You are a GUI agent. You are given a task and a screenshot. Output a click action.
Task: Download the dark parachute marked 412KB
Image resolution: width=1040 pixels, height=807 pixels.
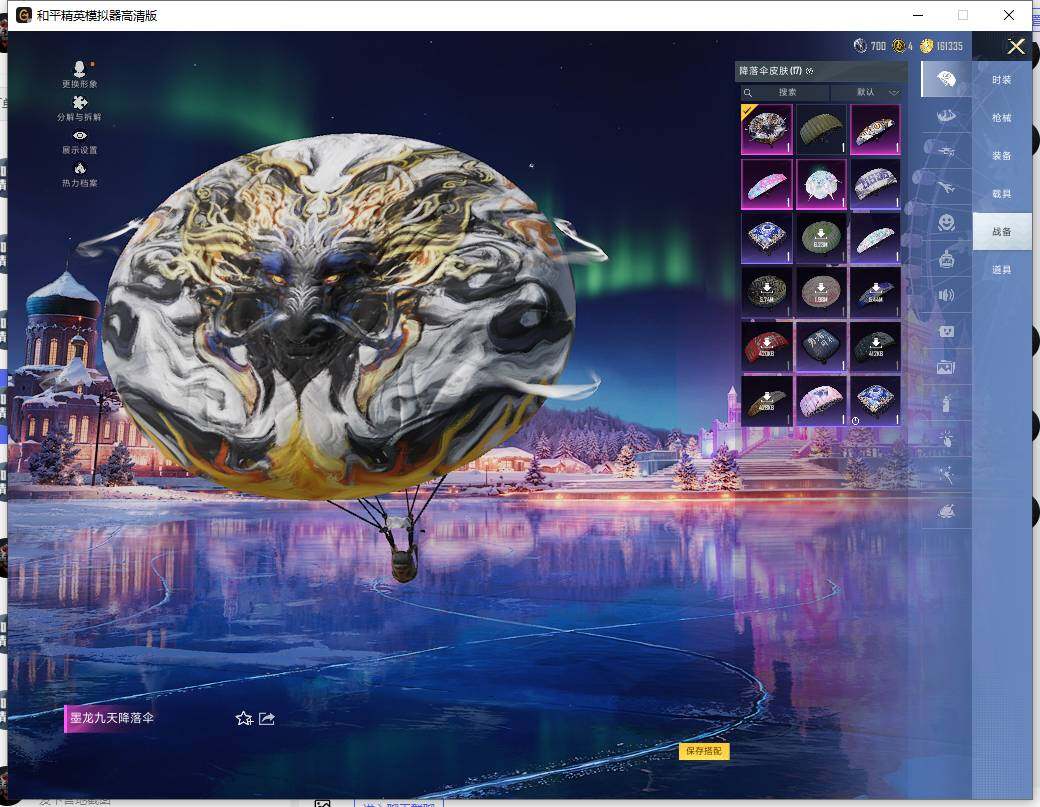(876, 347)
